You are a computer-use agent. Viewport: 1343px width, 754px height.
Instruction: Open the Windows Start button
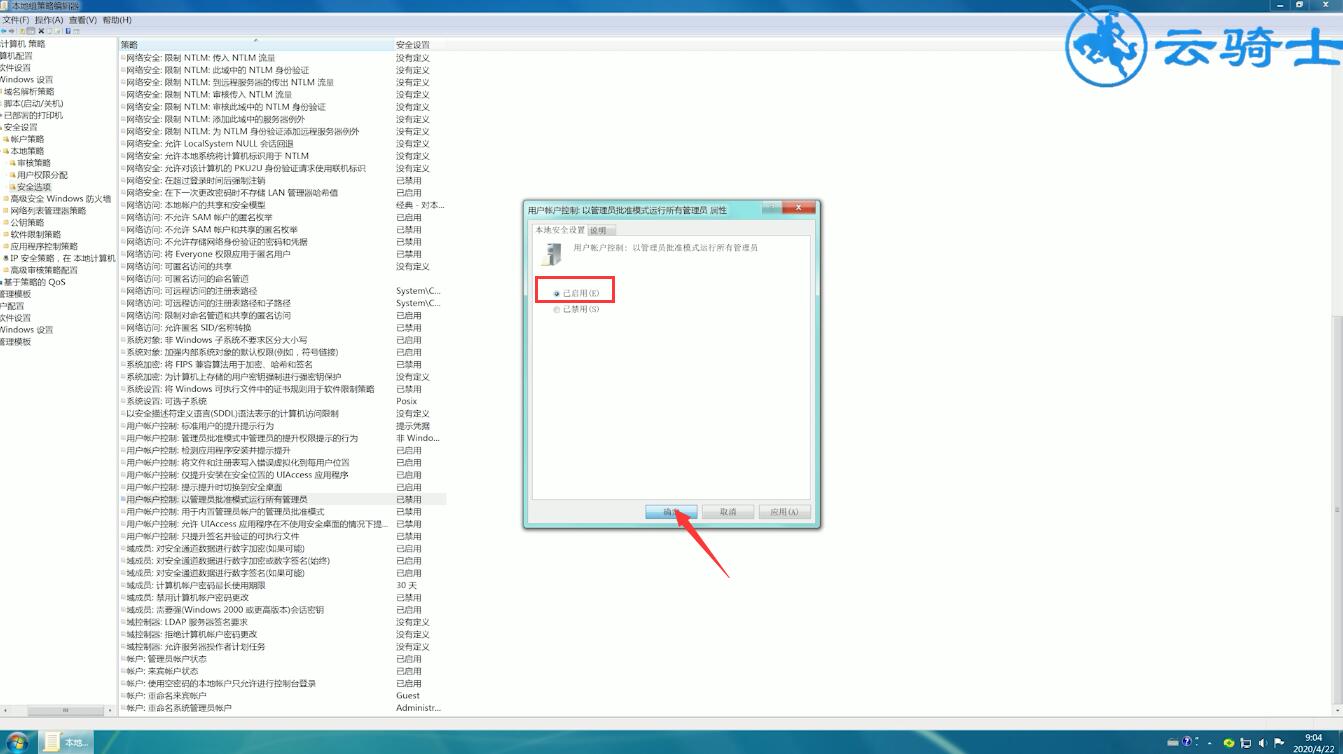[x=17, y=742]
